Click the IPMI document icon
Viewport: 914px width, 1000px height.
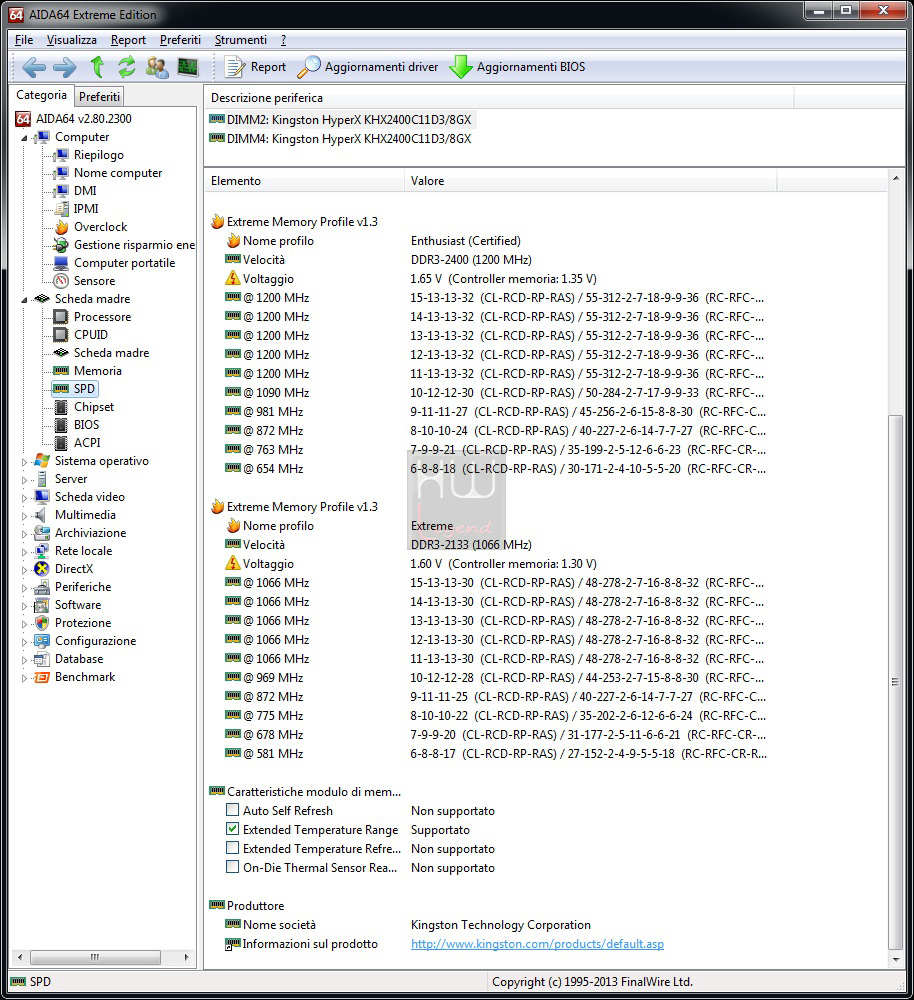[61, 209]
